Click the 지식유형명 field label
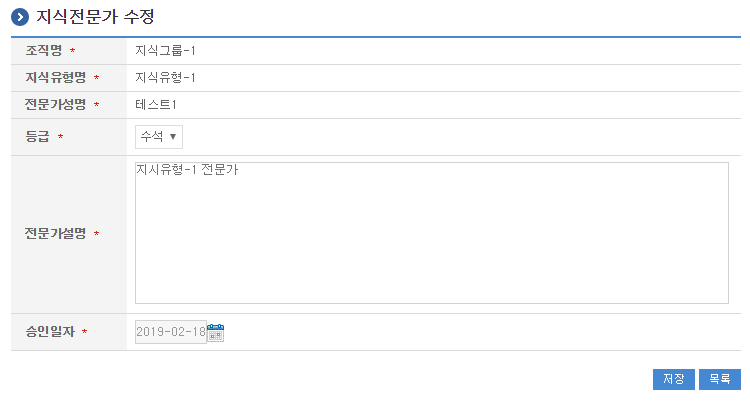 coord(55,77)
